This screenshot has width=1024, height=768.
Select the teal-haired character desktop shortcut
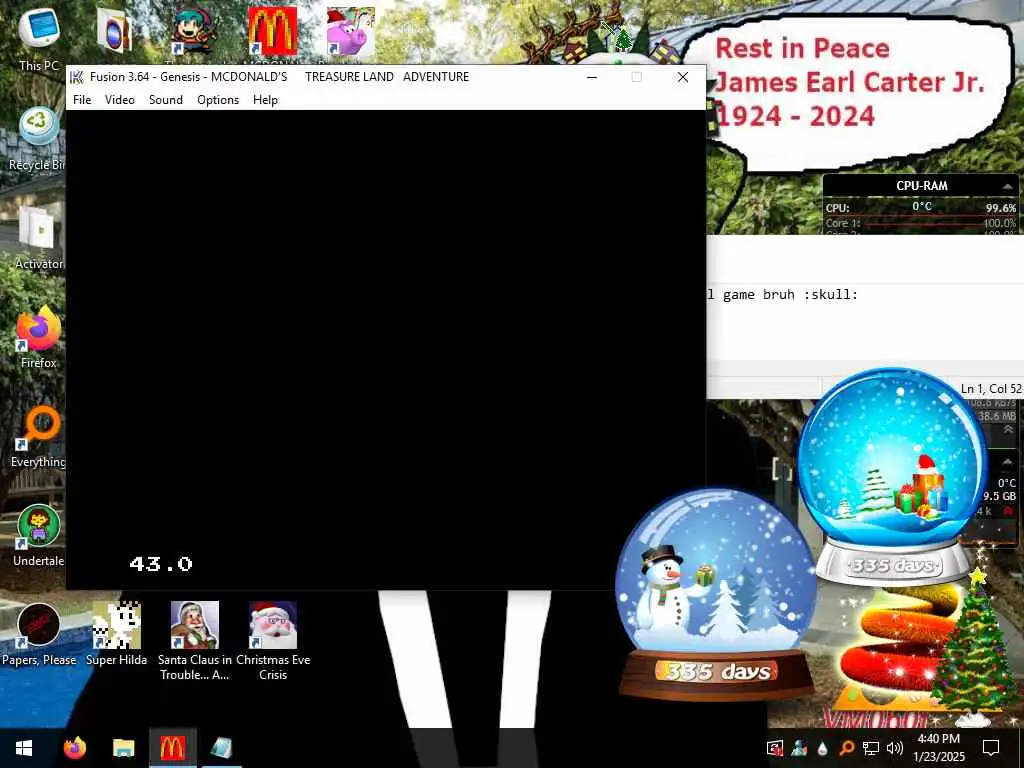click(195, 31)
